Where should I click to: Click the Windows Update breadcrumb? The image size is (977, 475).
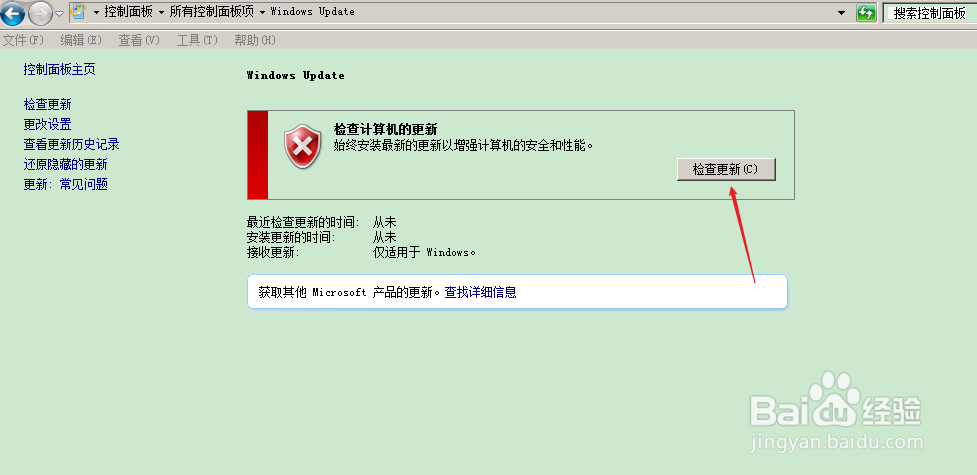click(312, 12)
